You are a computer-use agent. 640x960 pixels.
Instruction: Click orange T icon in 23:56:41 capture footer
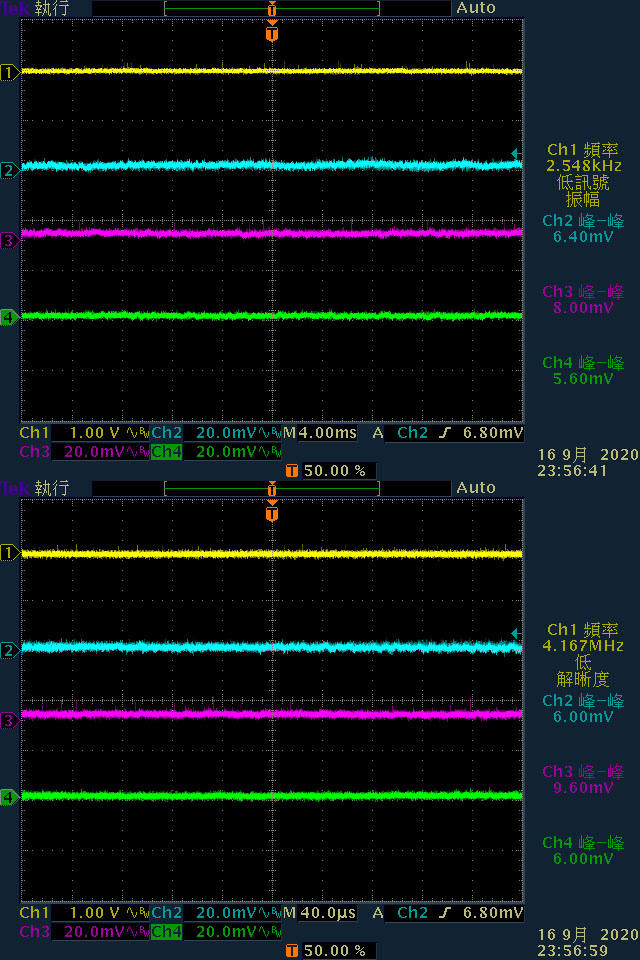[x=292, y=470]
